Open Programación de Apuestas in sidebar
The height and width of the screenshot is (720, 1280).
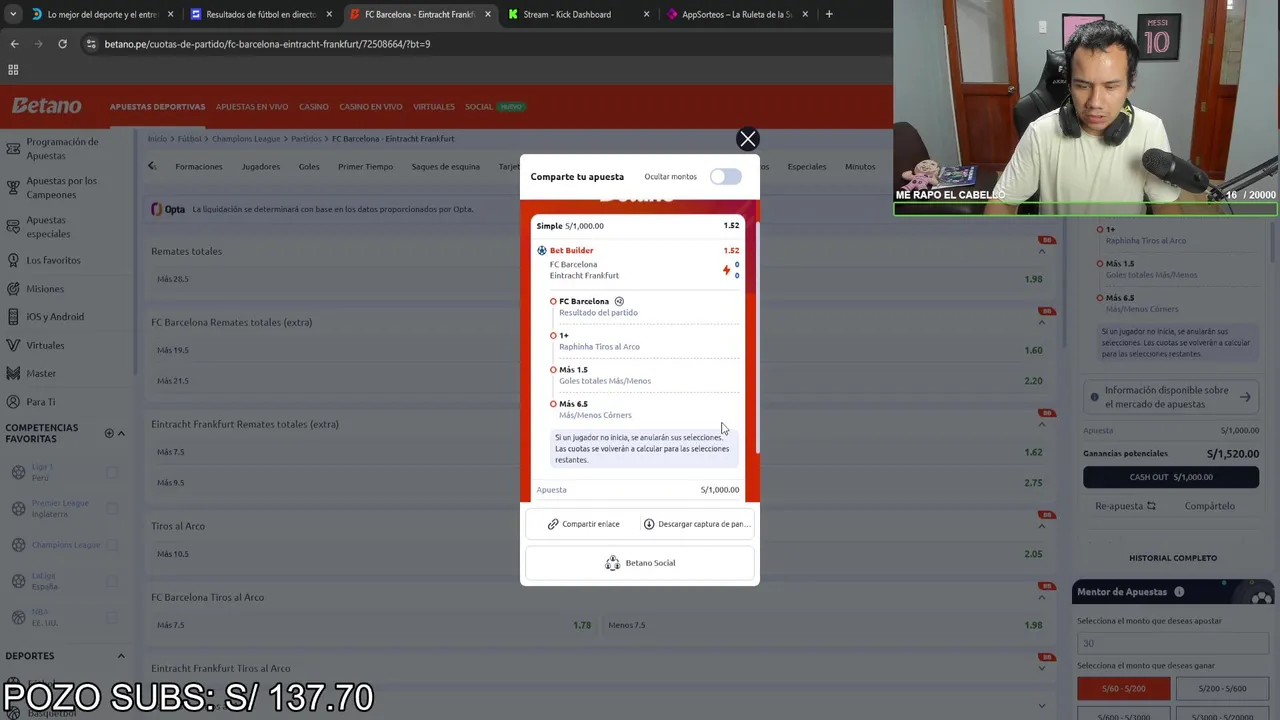click(62, 148)
